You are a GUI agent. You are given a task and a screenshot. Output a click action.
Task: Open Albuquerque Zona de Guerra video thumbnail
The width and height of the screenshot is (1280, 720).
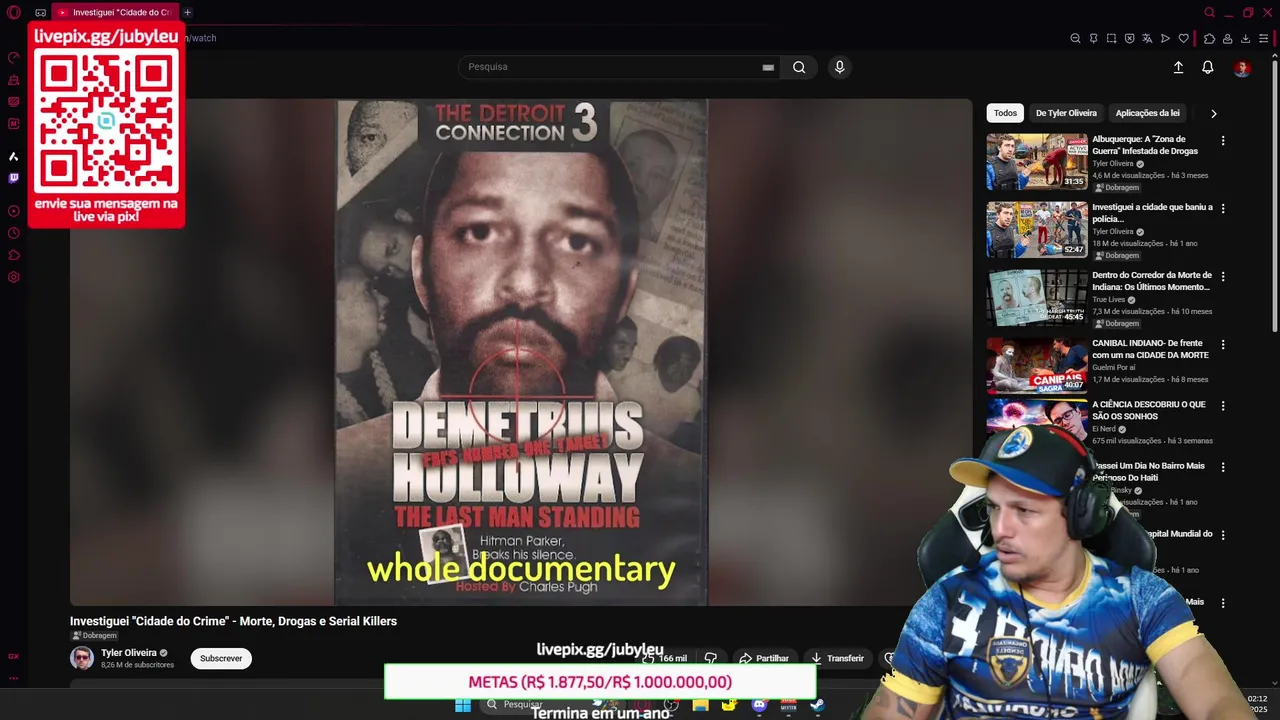(1037, 162)
